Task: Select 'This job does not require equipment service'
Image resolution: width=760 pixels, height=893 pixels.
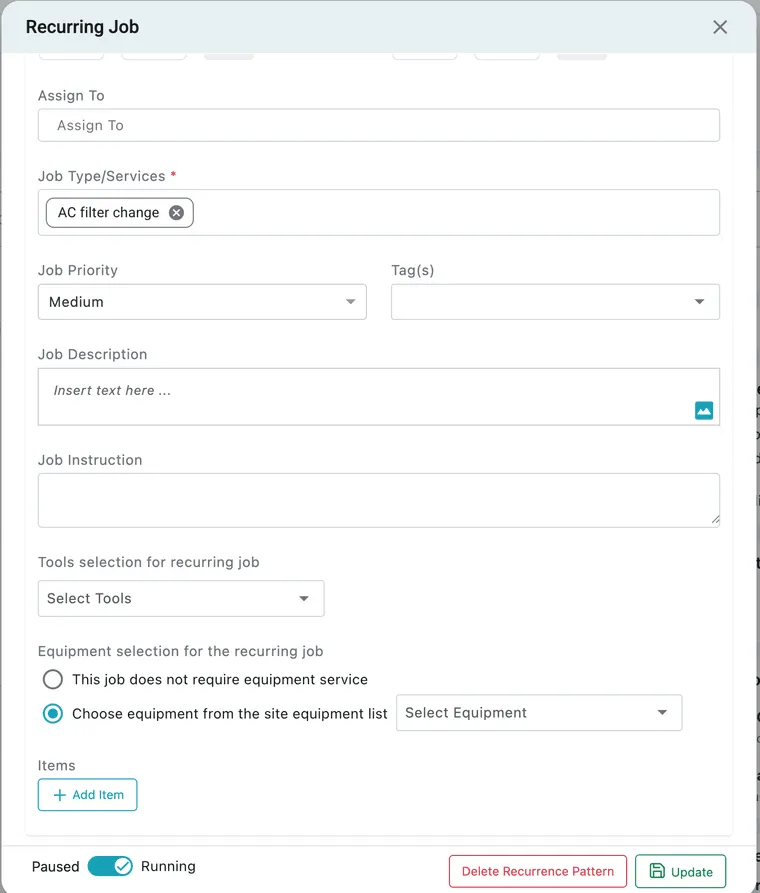Action: pyautogui.click(x=53, y=679)
